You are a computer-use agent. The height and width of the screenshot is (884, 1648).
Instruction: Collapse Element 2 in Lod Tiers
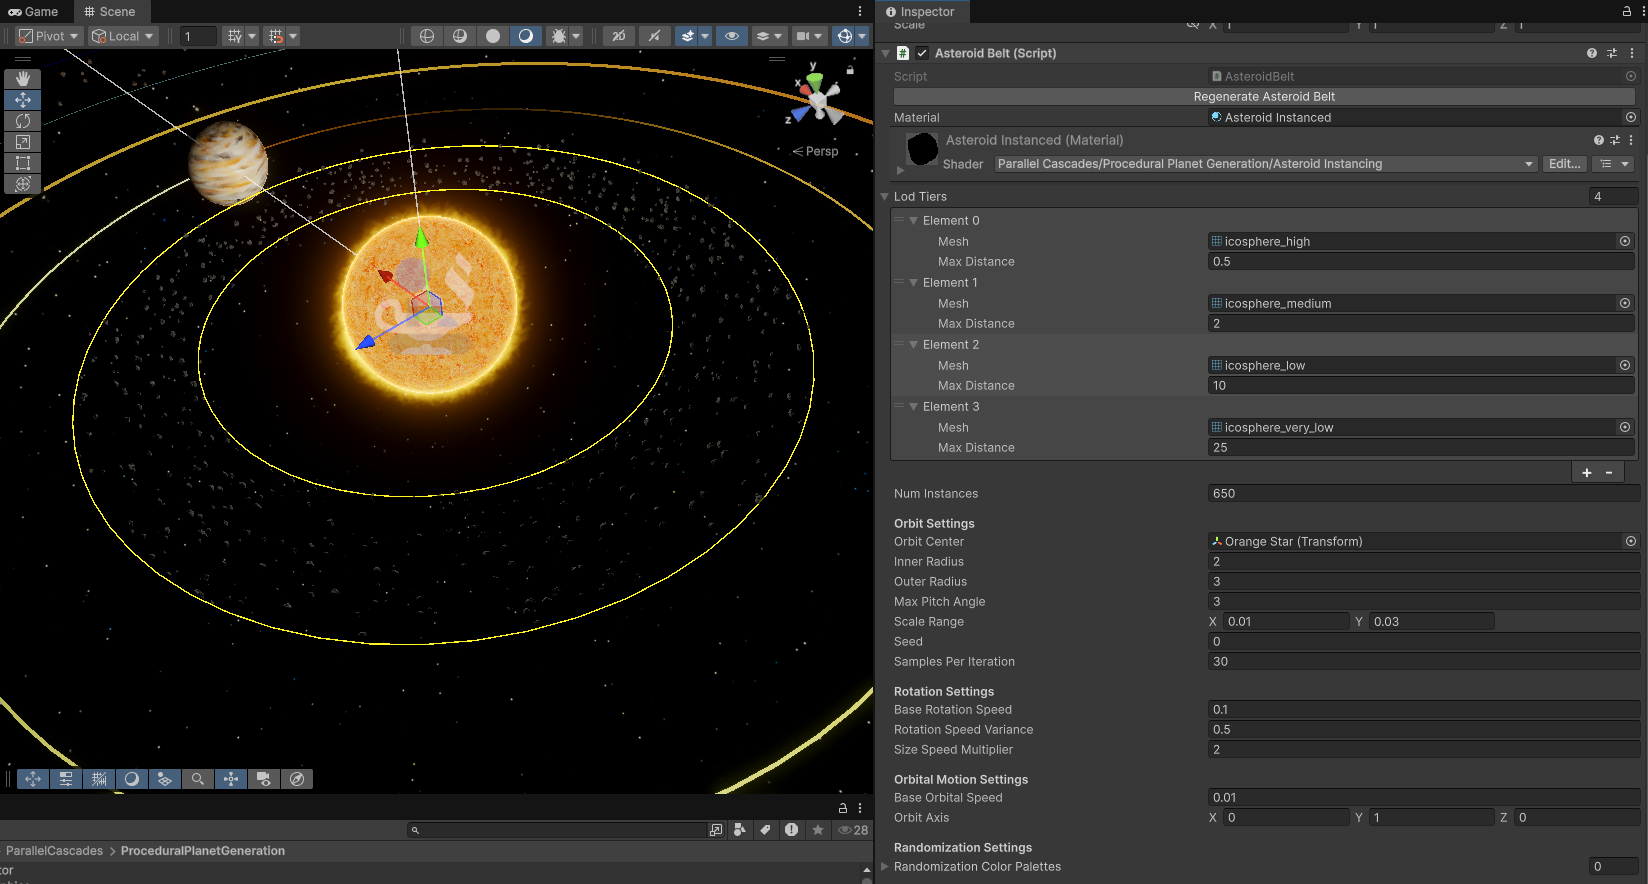pos(913,345)
